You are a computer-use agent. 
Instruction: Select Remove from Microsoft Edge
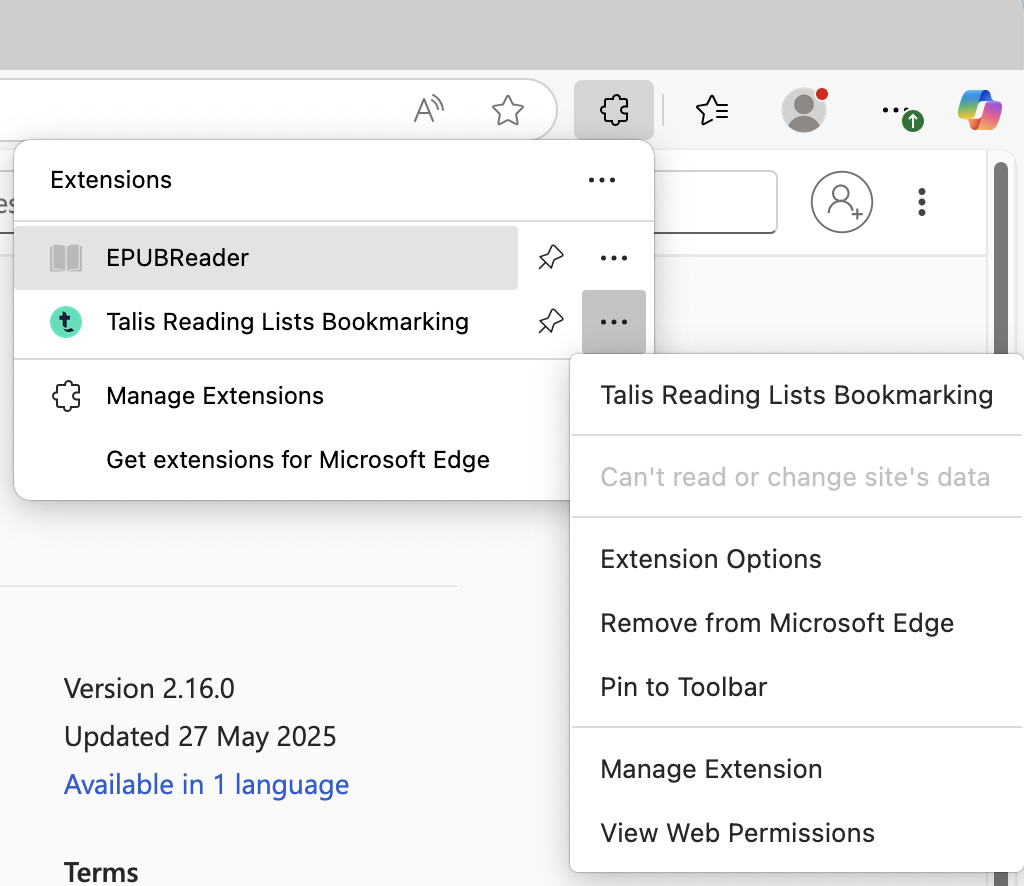coord(776,622)
